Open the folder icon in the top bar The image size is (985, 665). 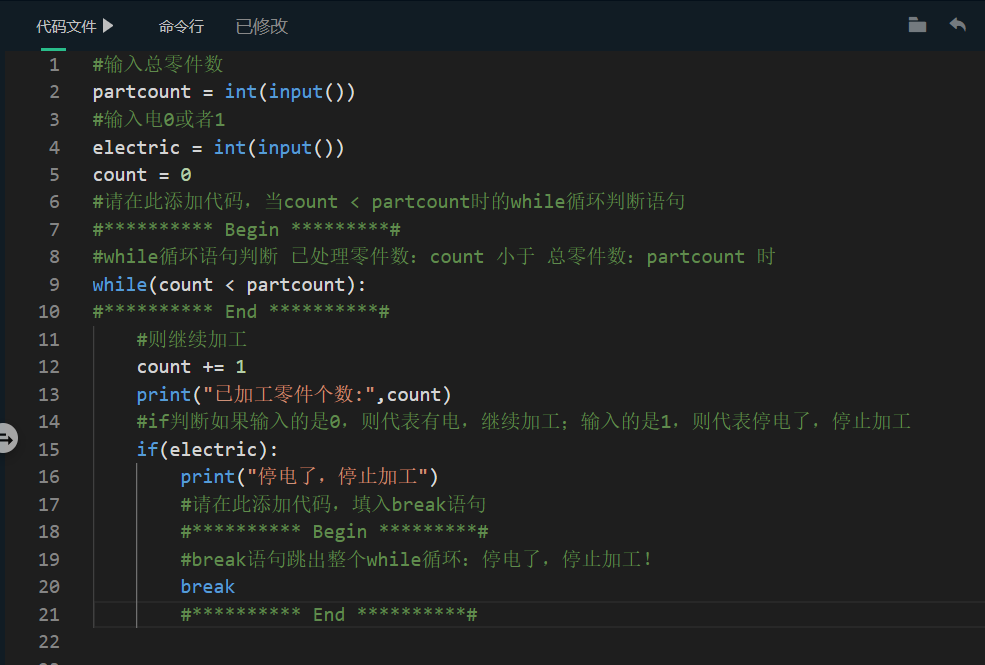pyautogui.click(x=917, y=25)
